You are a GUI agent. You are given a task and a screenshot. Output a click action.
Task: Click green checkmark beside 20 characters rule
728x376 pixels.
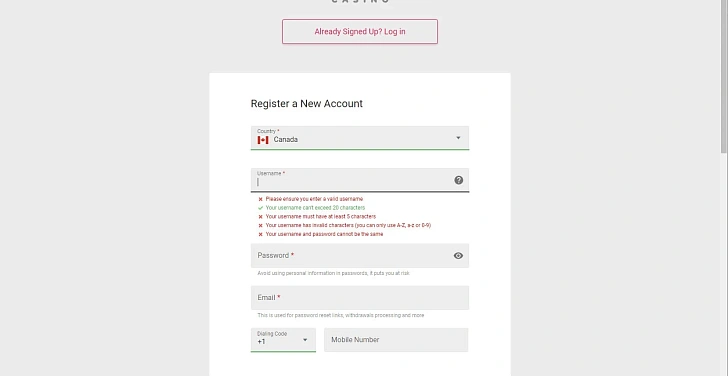point(260,208)
